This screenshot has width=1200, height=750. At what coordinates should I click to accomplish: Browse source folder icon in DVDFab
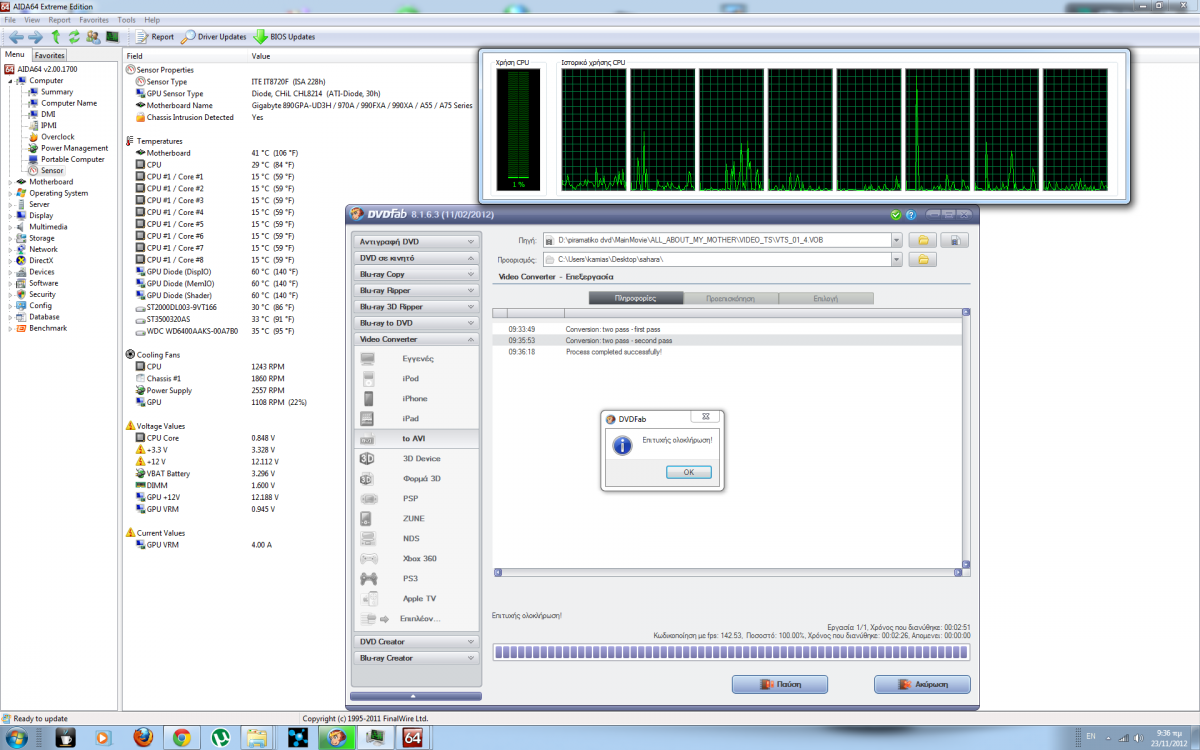click(922, 240)
